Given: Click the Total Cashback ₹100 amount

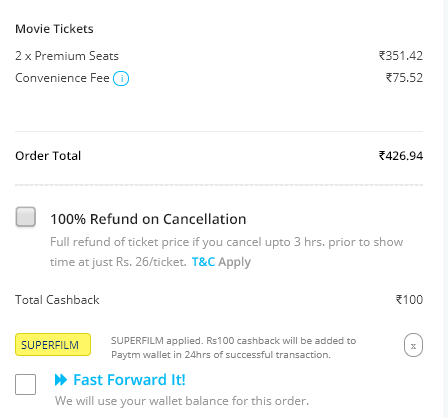Looking at the screenshot, I should click(x=409, y=300).
